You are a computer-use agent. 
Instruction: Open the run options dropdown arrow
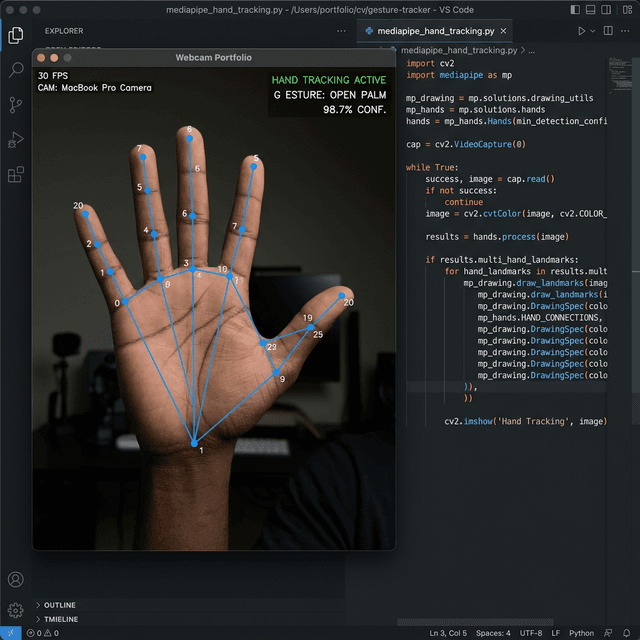[x=593, y=31]
